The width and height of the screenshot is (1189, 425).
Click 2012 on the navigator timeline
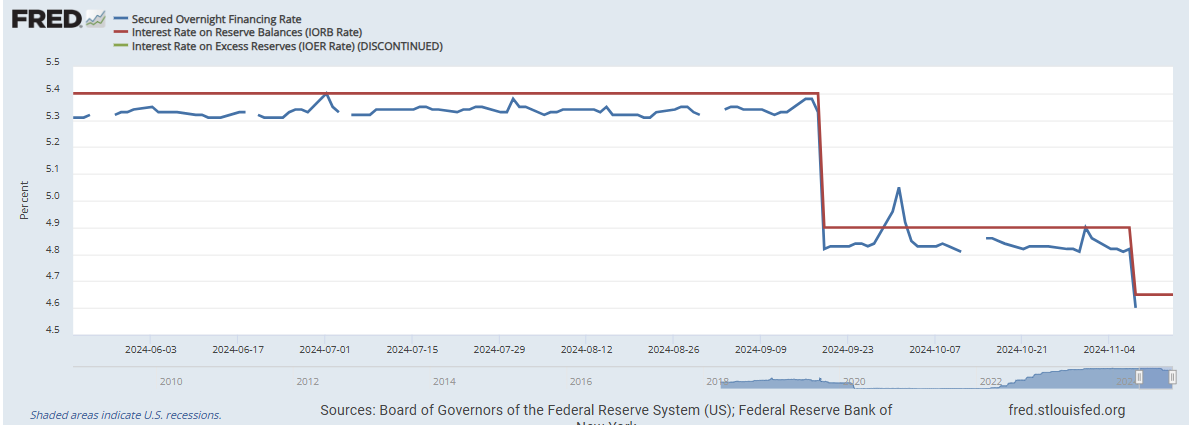click(307, 381)
